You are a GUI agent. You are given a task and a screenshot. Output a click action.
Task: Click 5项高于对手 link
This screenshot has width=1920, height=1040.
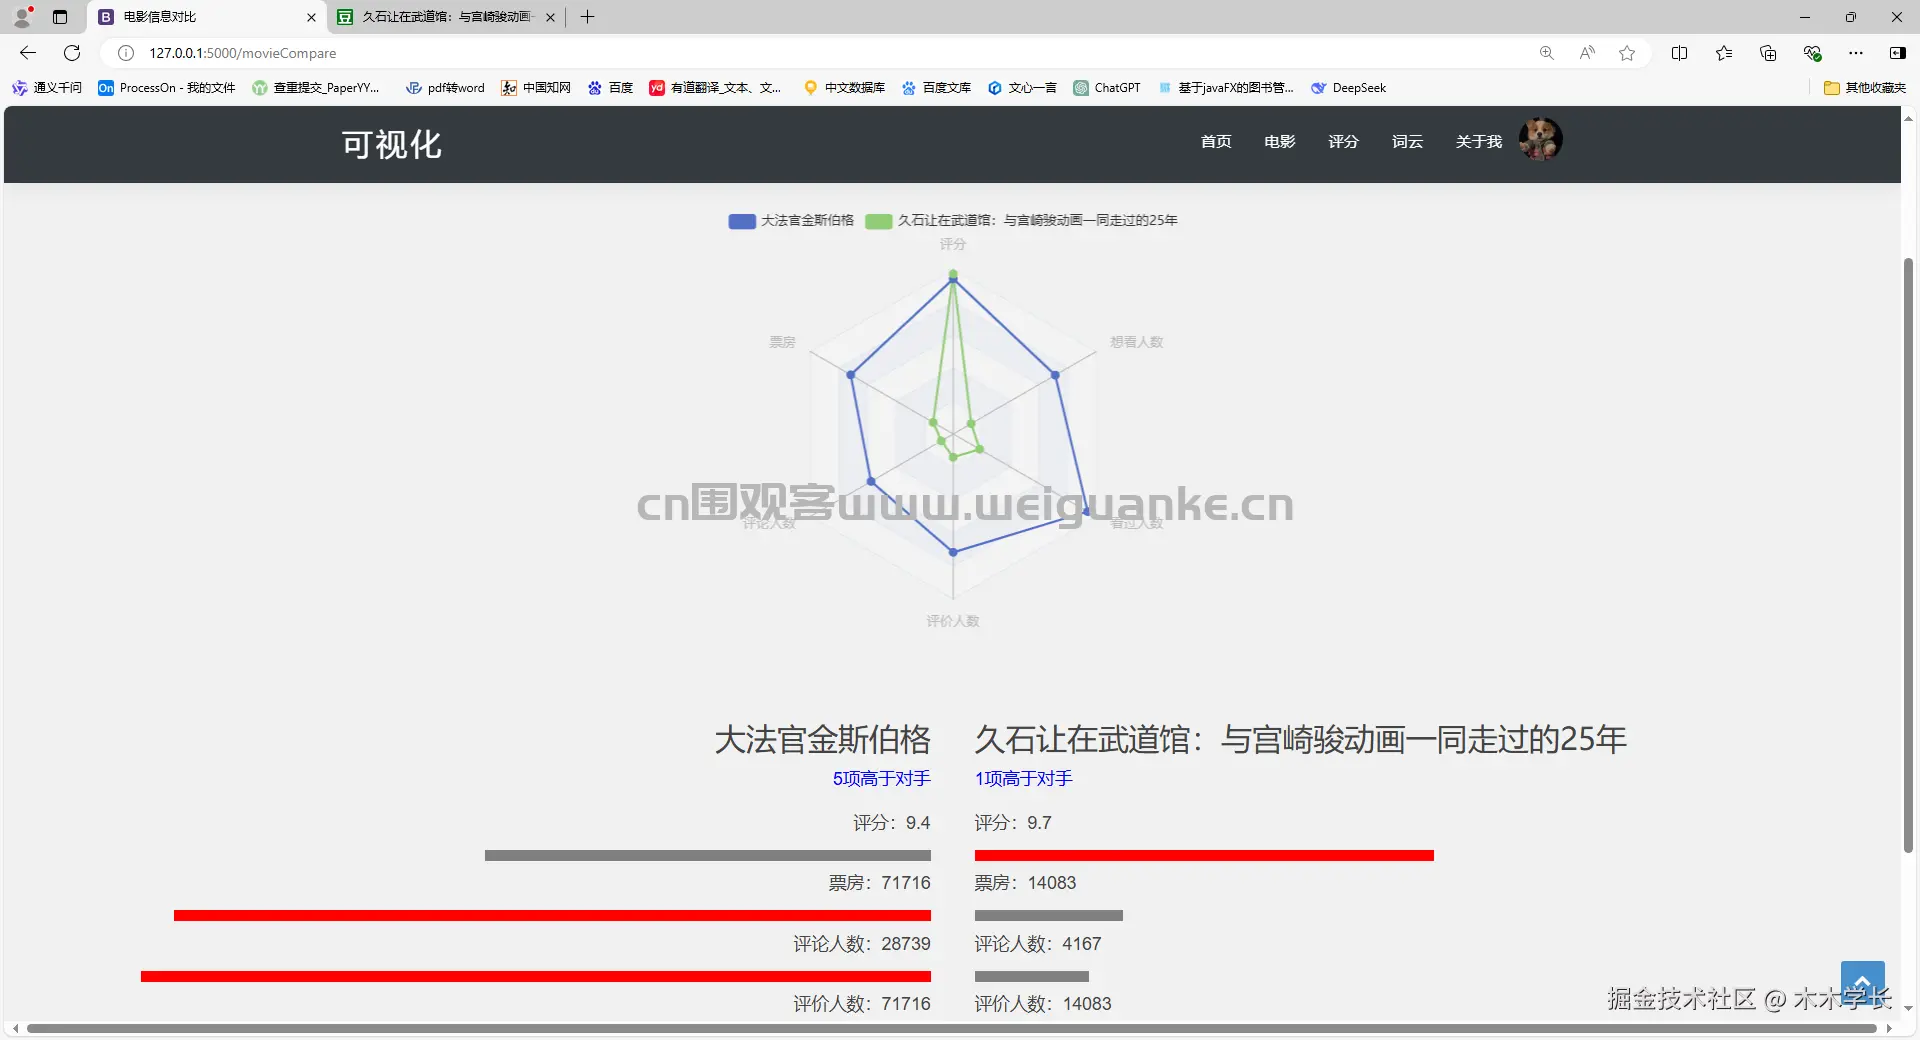[x=882, y=778]
